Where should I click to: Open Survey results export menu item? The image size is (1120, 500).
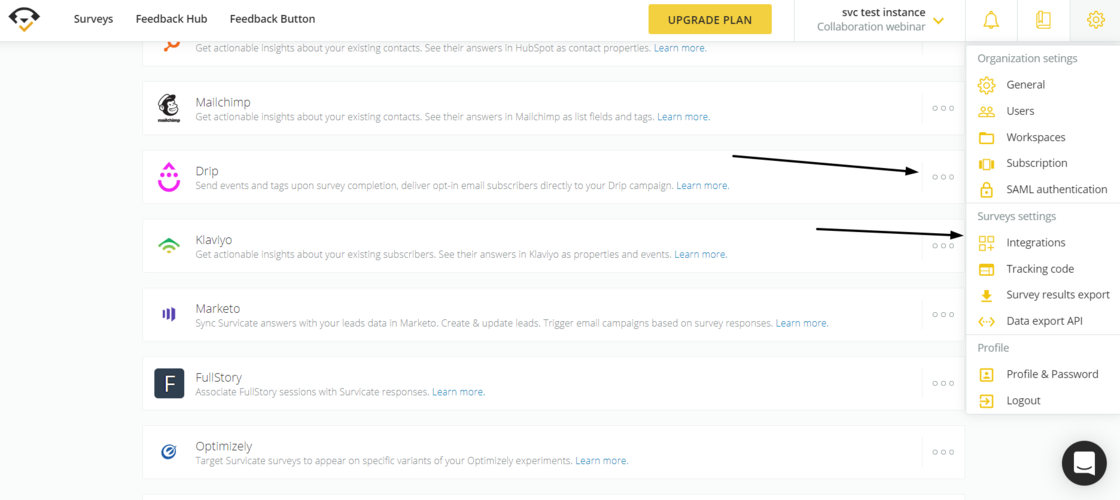1057,295
